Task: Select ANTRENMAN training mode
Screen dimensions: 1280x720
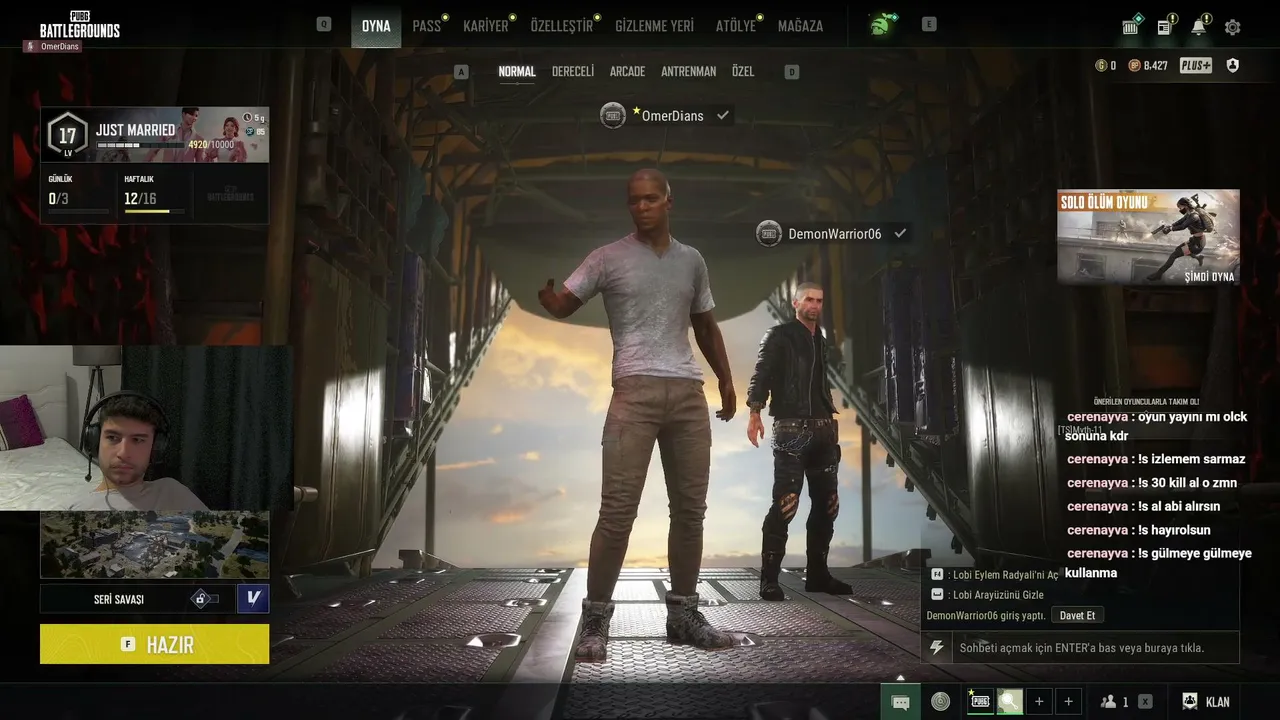Action: click(688, 72)
